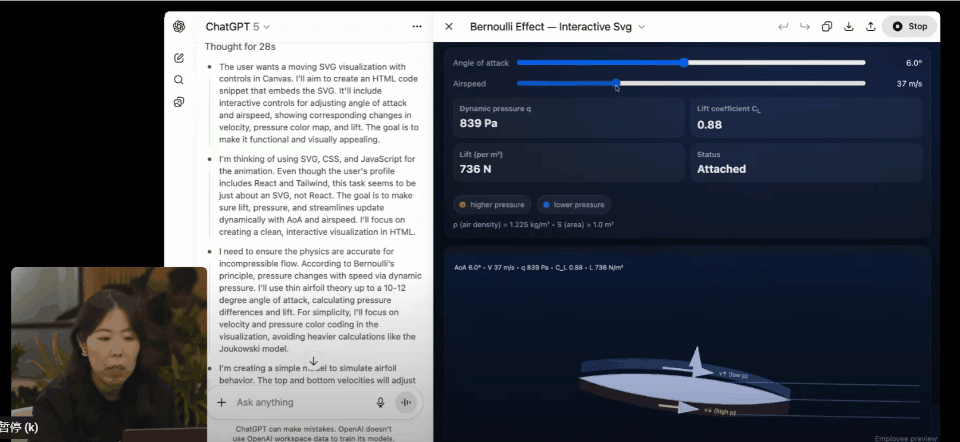Adjust the Airspeed slider handle
The width and height of the screenshot is (960, 442).
(616, 83)
